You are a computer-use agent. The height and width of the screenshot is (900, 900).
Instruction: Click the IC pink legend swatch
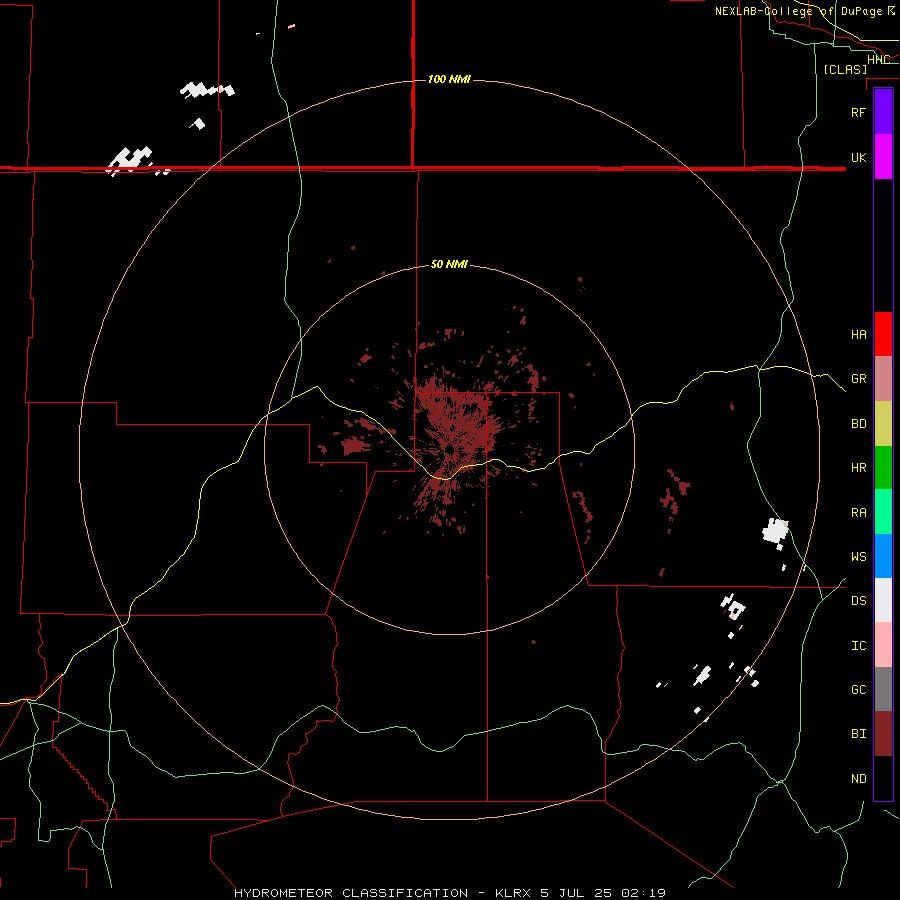point(883,645)
